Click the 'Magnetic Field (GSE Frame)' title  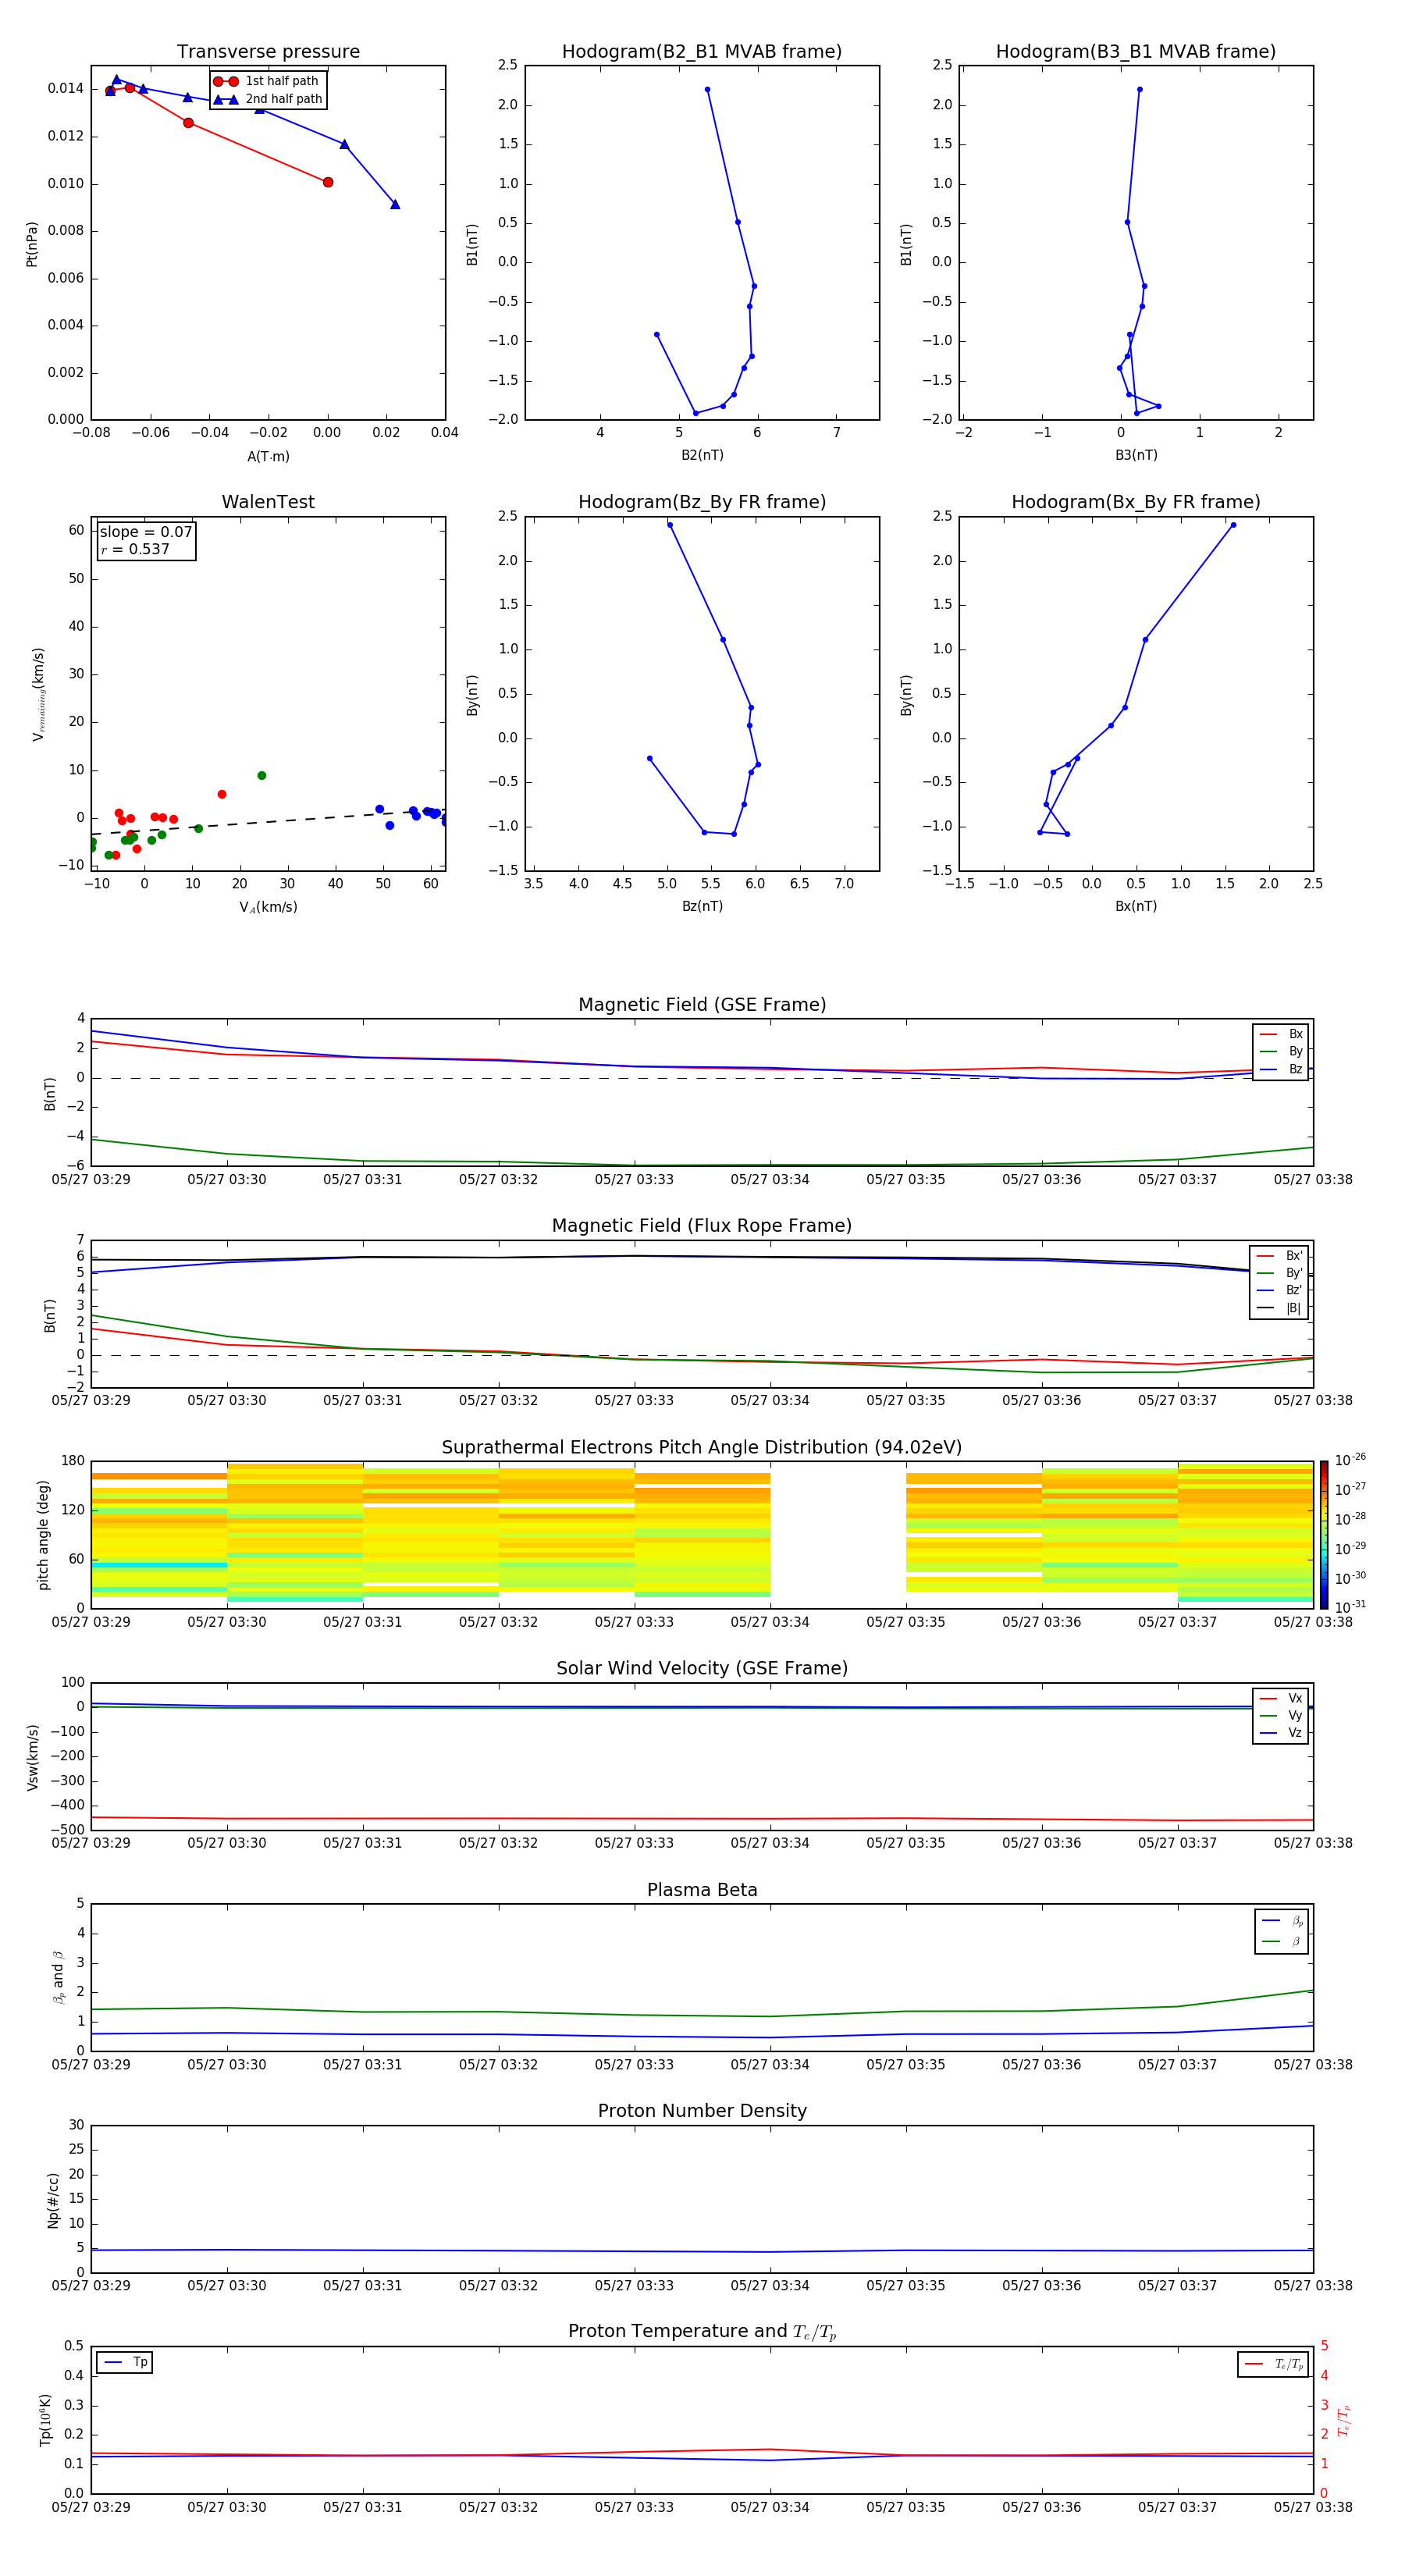point(702,1005)
